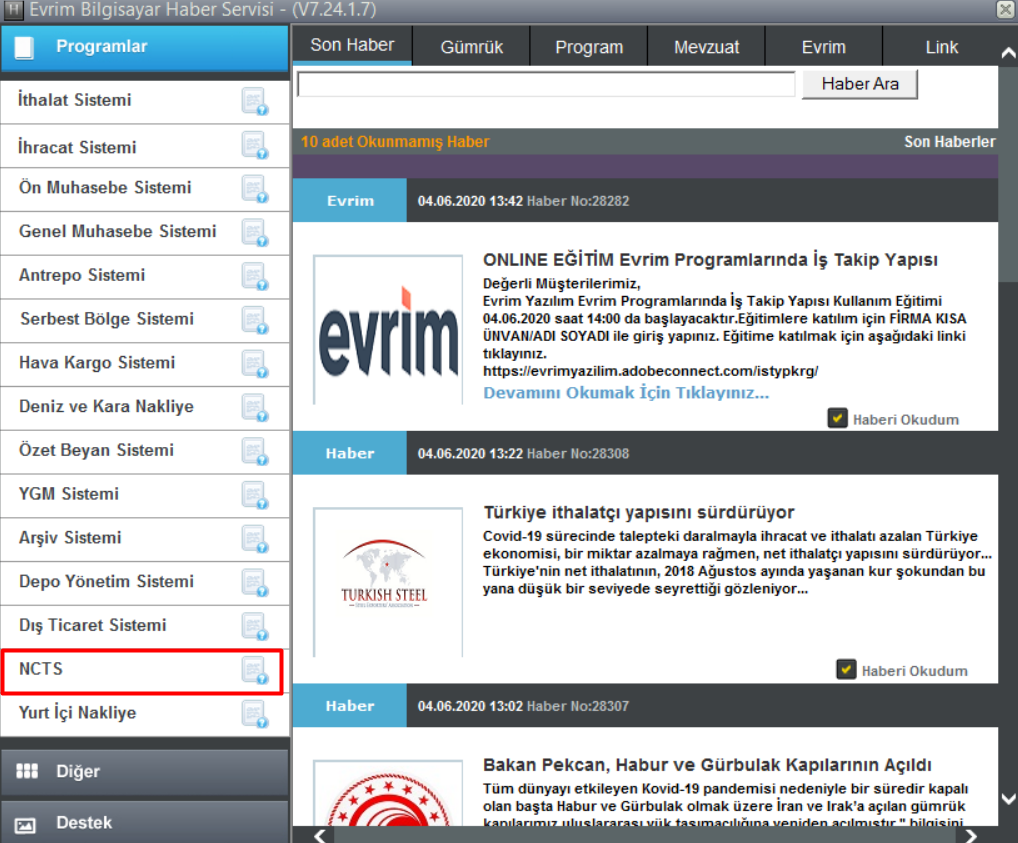Open Yurt İçi Nakliye
Image resolution: width=1018 pixels, height=843 pixels.
point(144,714)
